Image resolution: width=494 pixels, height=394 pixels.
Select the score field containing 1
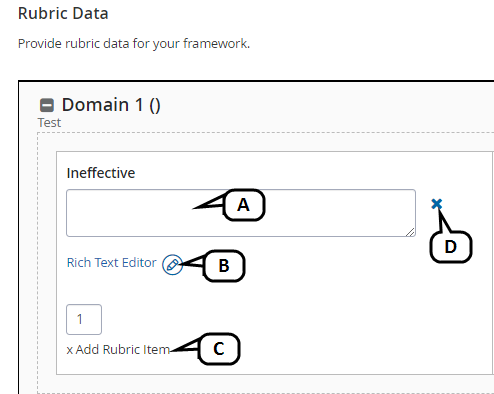point(84,319)
